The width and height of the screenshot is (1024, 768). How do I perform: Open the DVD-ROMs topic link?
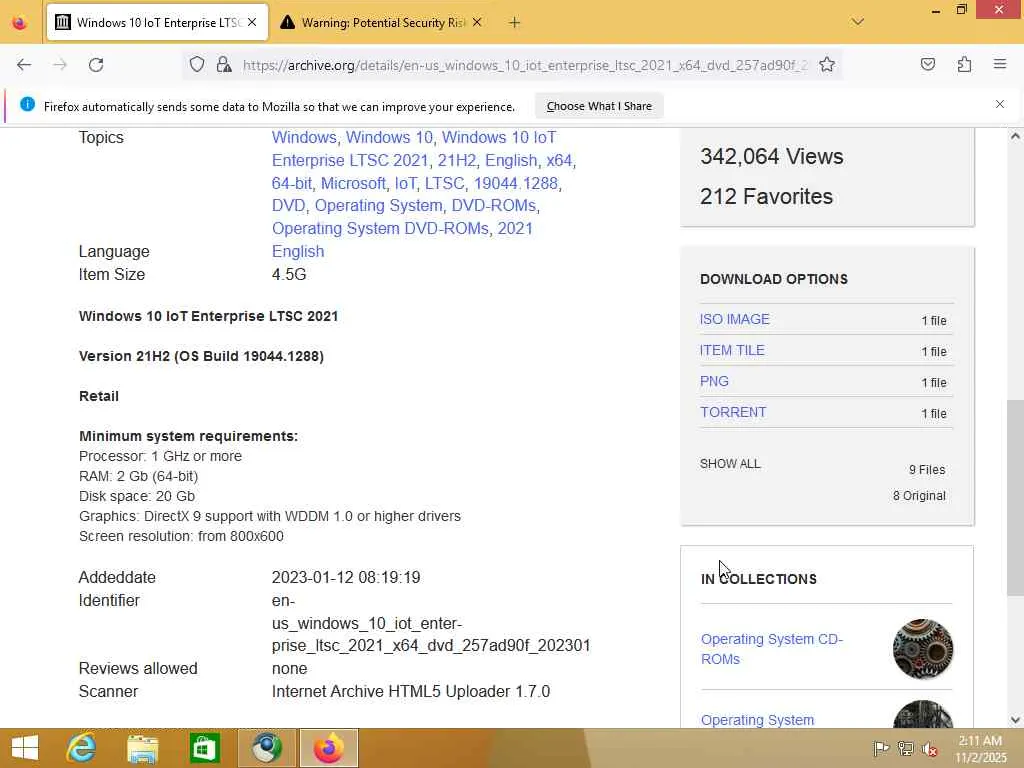coord(494,206)
